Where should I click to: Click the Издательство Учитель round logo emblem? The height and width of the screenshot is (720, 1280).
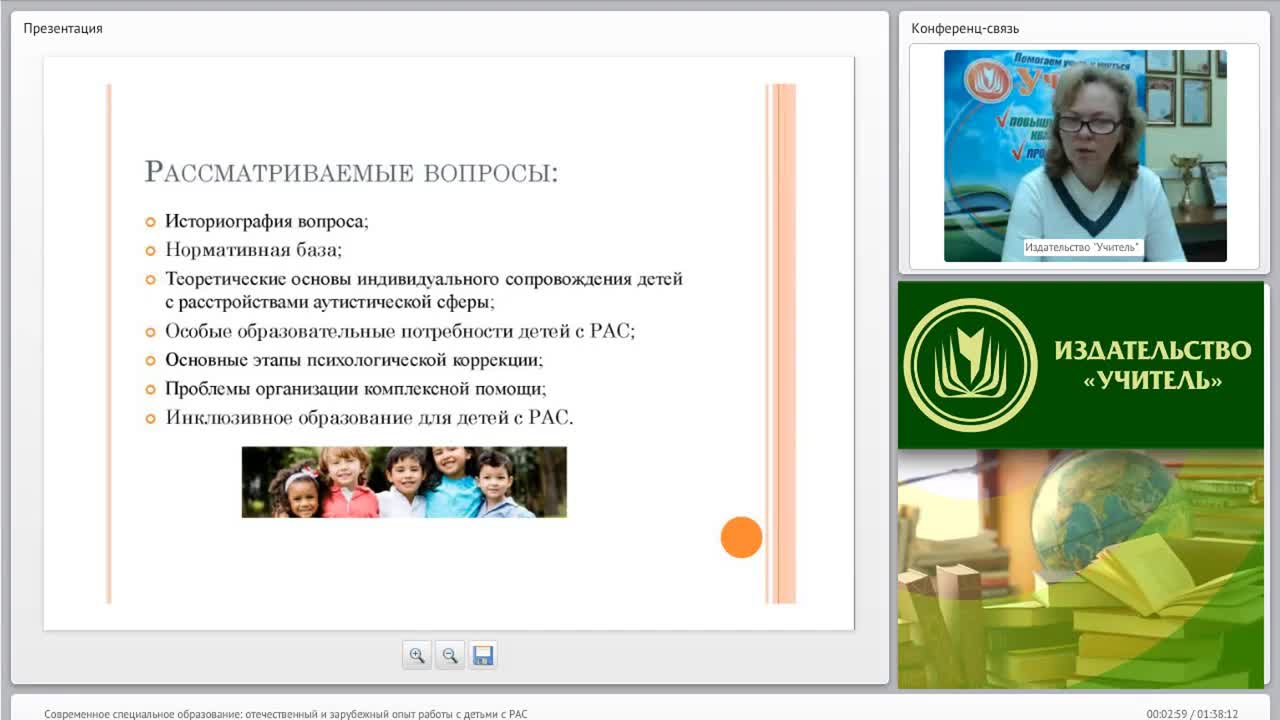click(x=970, y=365)
